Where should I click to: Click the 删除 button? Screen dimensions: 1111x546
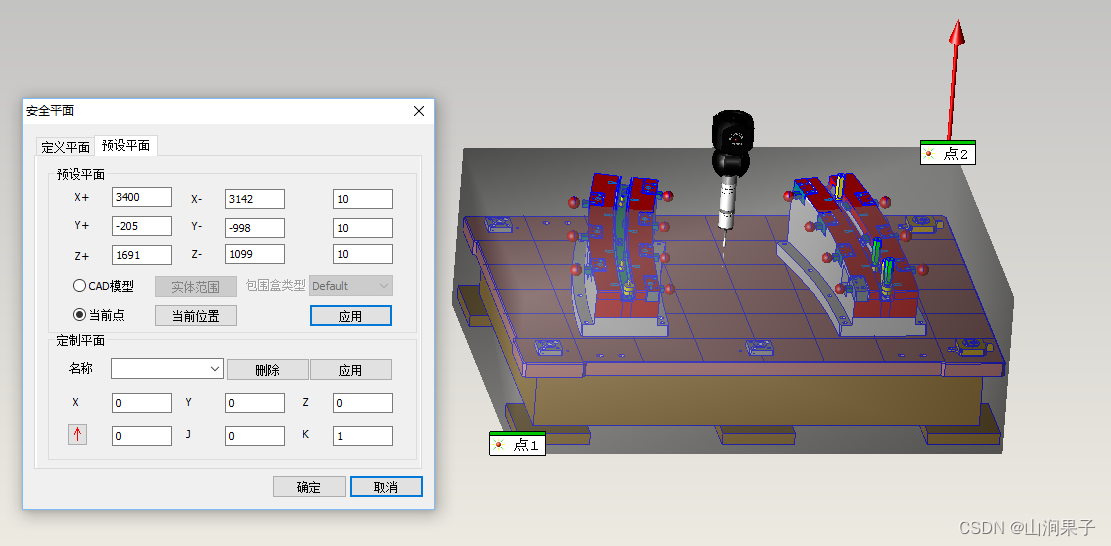coord(268,370)
